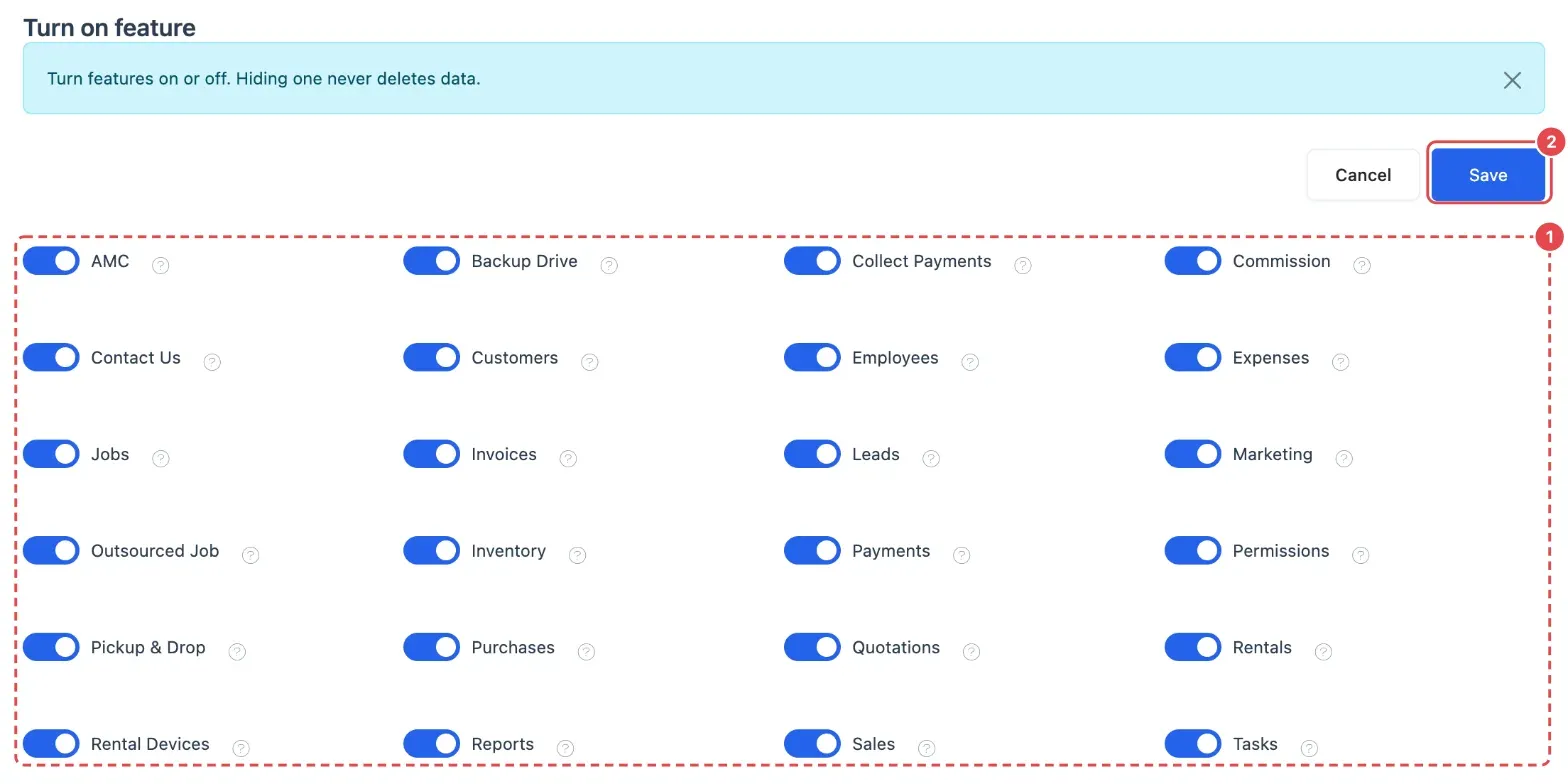Open help icon for Marketing
The image size is (1568, 784).
[x=1344, y=458]
